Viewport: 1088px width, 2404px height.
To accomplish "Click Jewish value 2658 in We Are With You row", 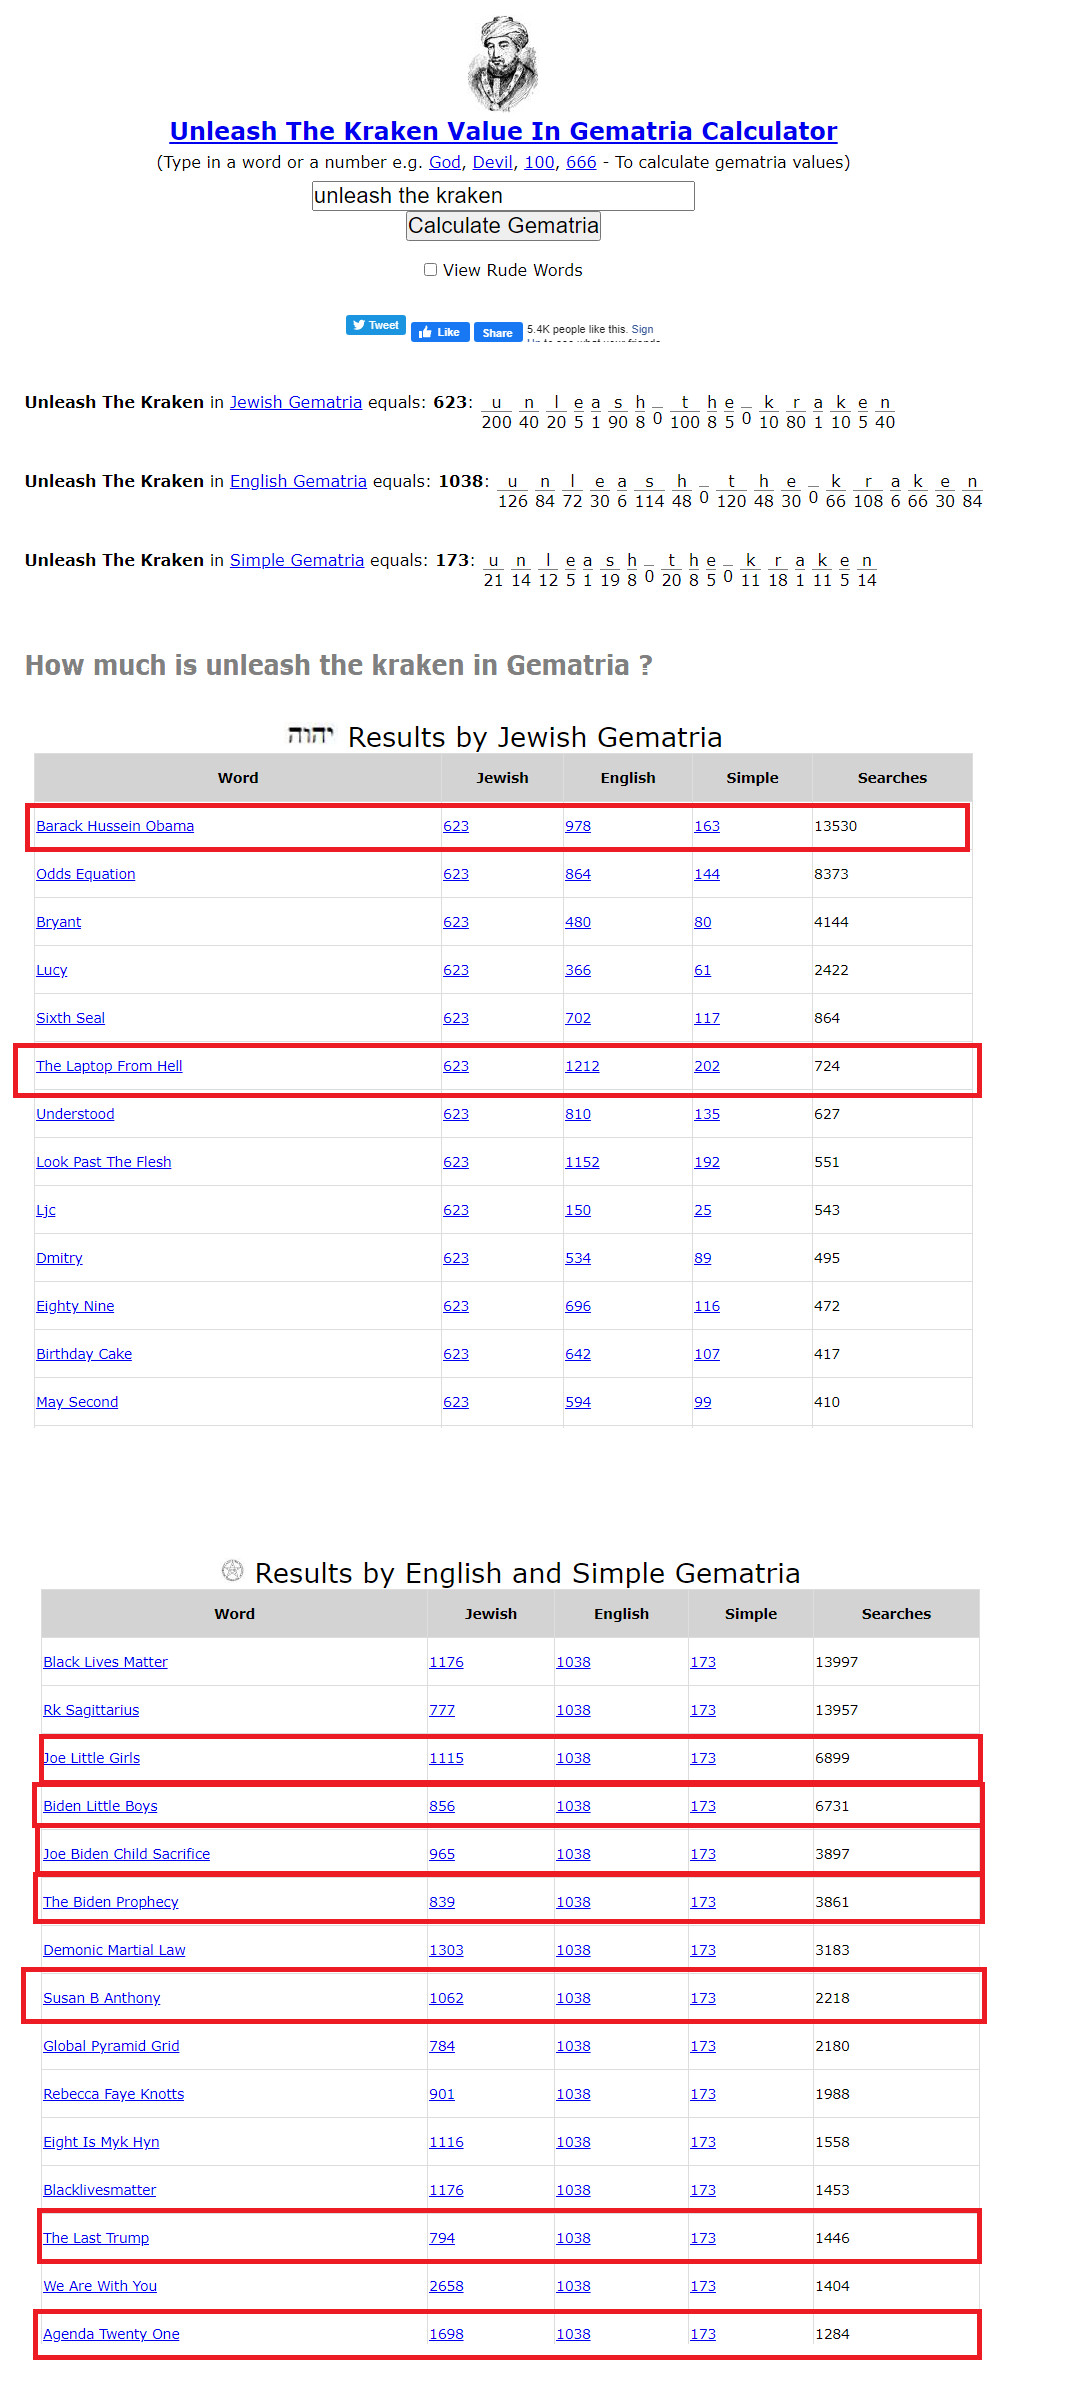I will pyautogui.click(x=446, y=2286).
